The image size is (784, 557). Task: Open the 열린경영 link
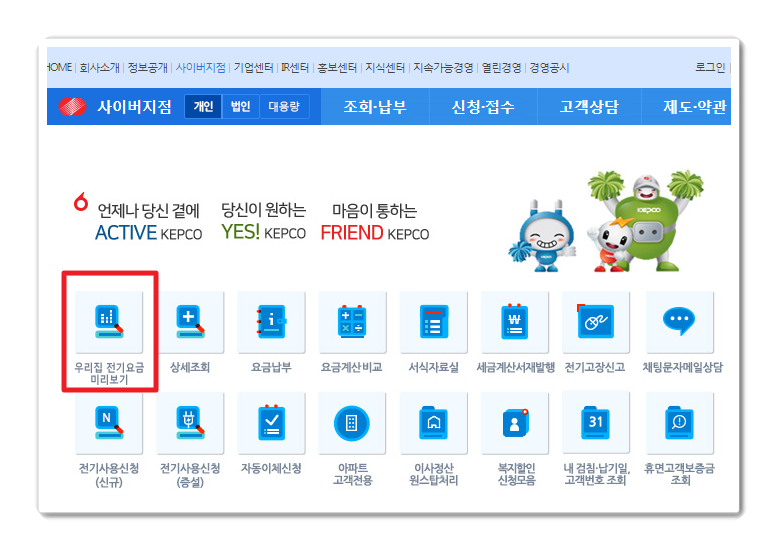(x=502, y=68)
